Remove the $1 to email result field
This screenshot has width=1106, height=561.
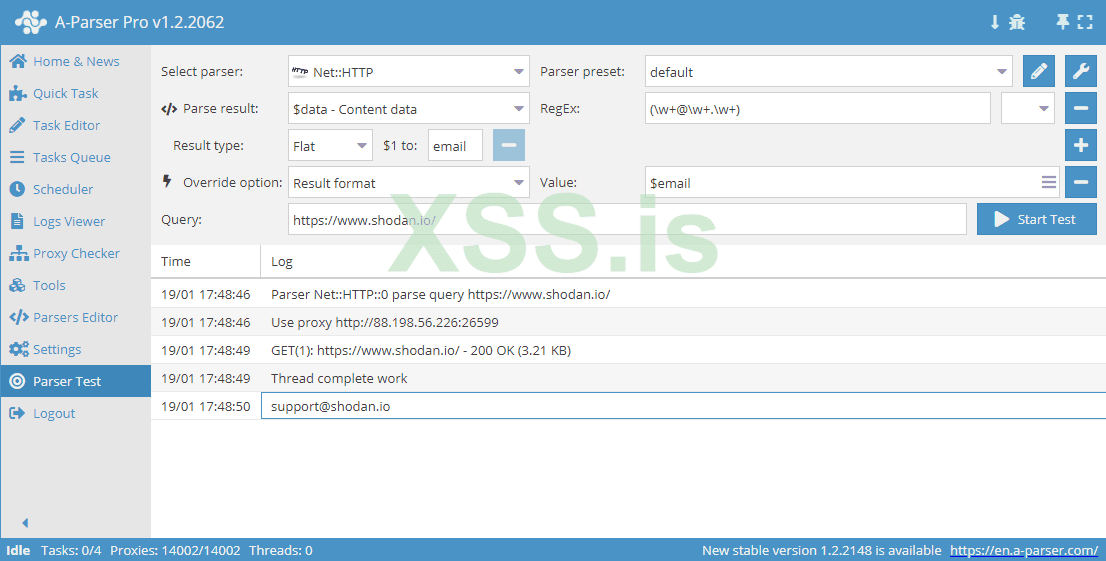(509, 145)
